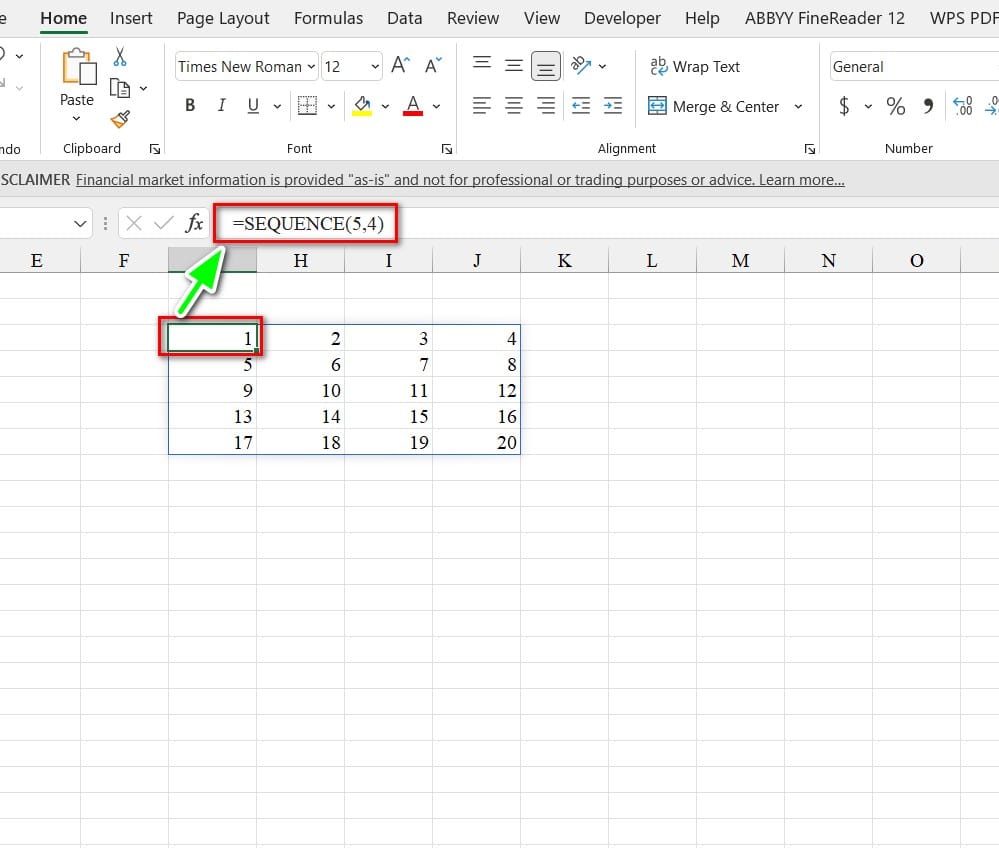
Task: Click the Learn more link in disclaimer
Action: [801, 180]
